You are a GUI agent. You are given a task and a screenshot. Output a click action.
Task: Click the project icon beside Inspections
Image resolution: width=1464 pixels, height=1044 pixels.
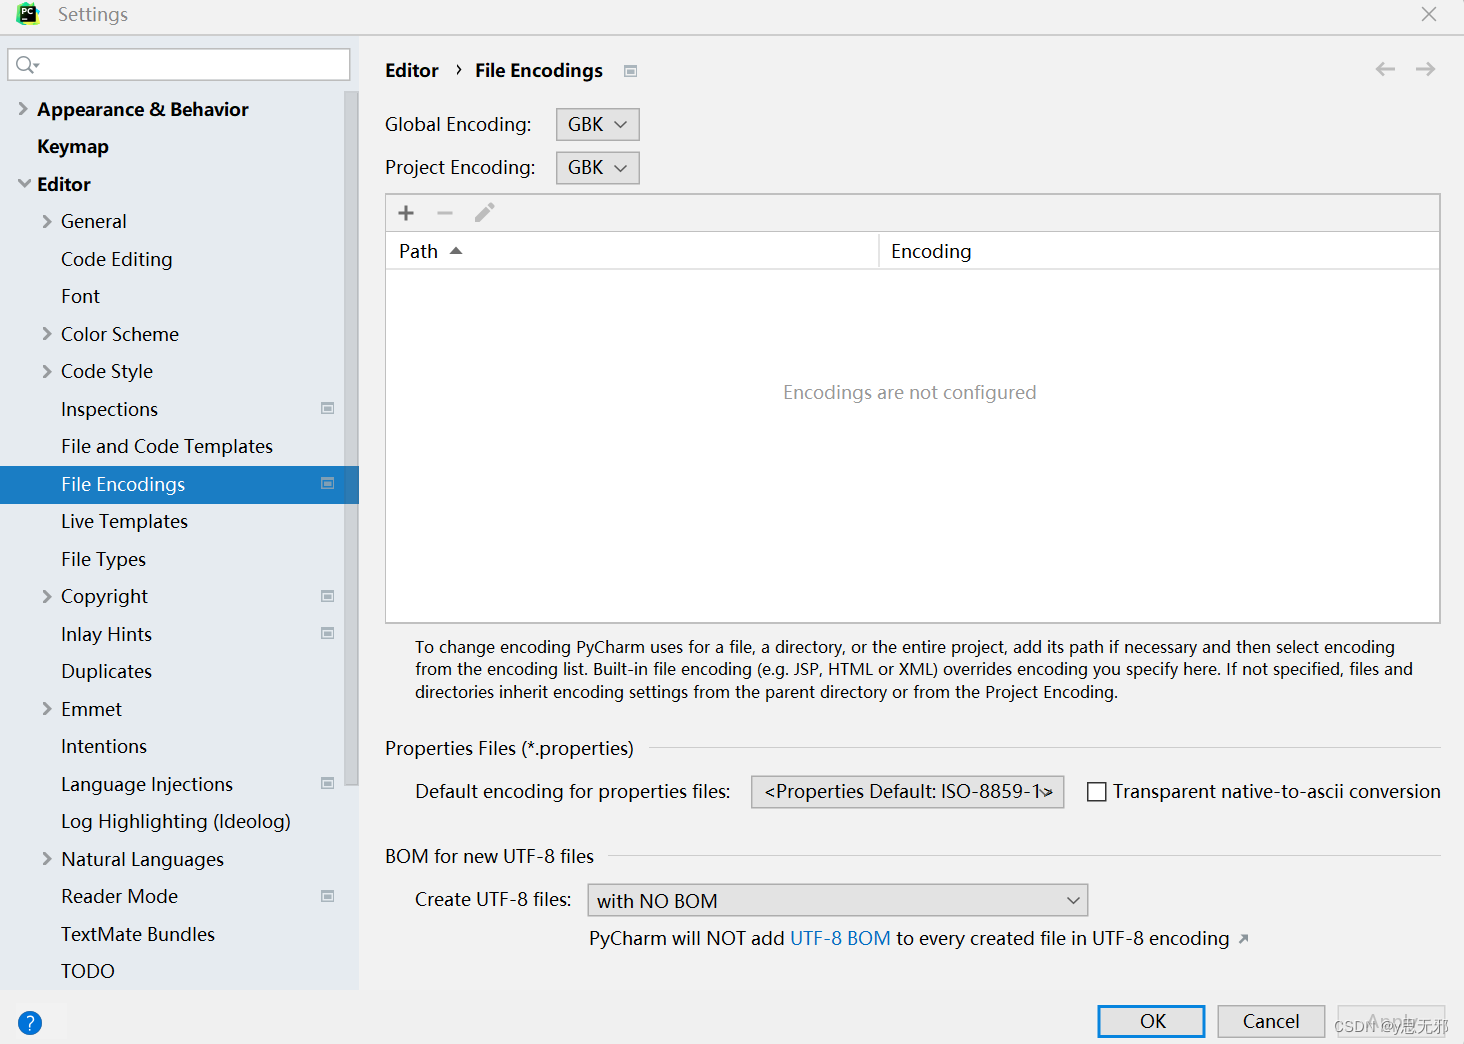pyautogui.click(x=327, y=408)
